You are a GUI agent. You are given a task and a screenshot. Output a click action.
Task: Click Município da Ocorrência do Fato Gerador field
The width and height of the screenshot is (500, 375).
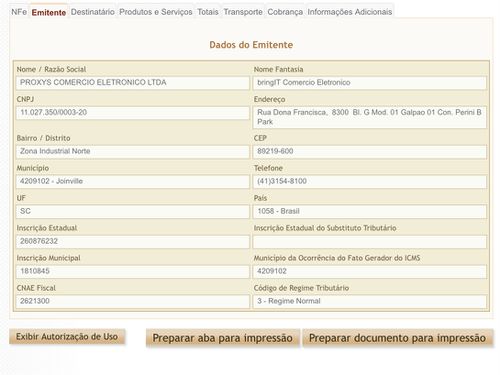(370, 271)
